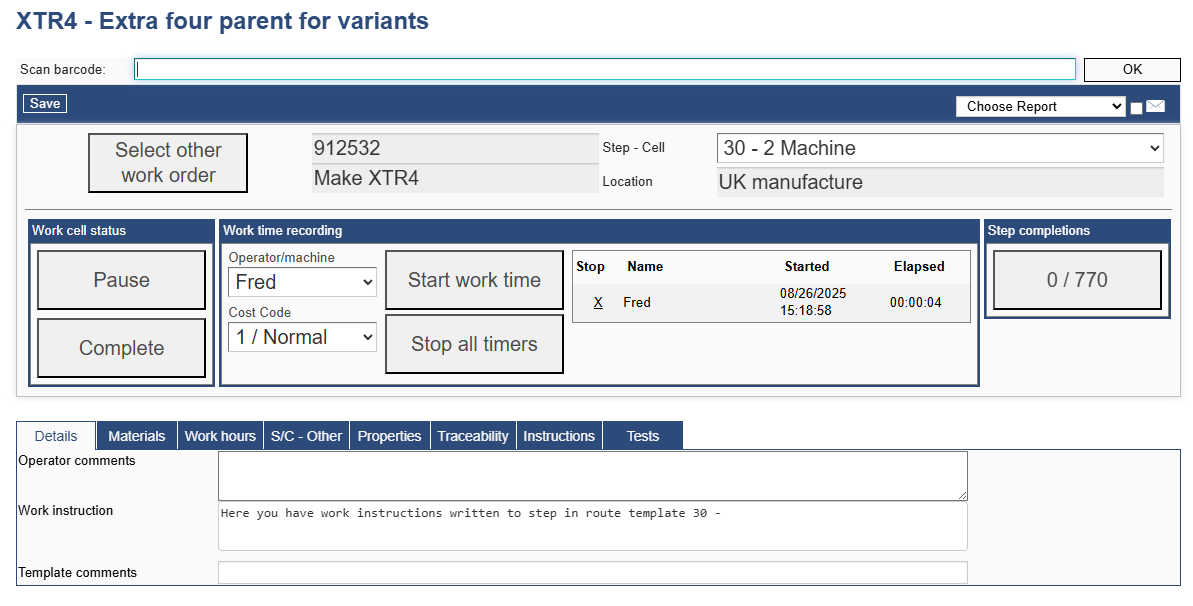Expand the Operator/machine Fred dropdown
The height and width of the screenshot is (606, 1193).
[302, 282]
